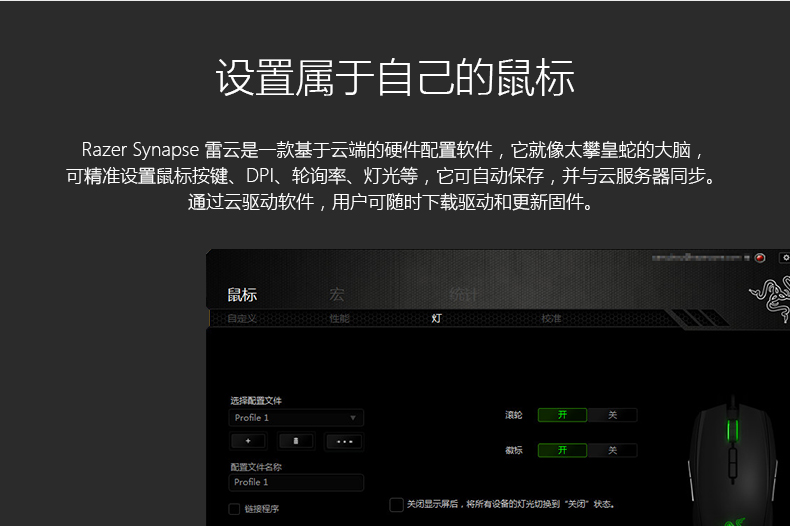The width and height of the screenshot is (790, 526).
Task: Click the add profile plus icon
Action: pyautogui.click(x=248, y=441)
